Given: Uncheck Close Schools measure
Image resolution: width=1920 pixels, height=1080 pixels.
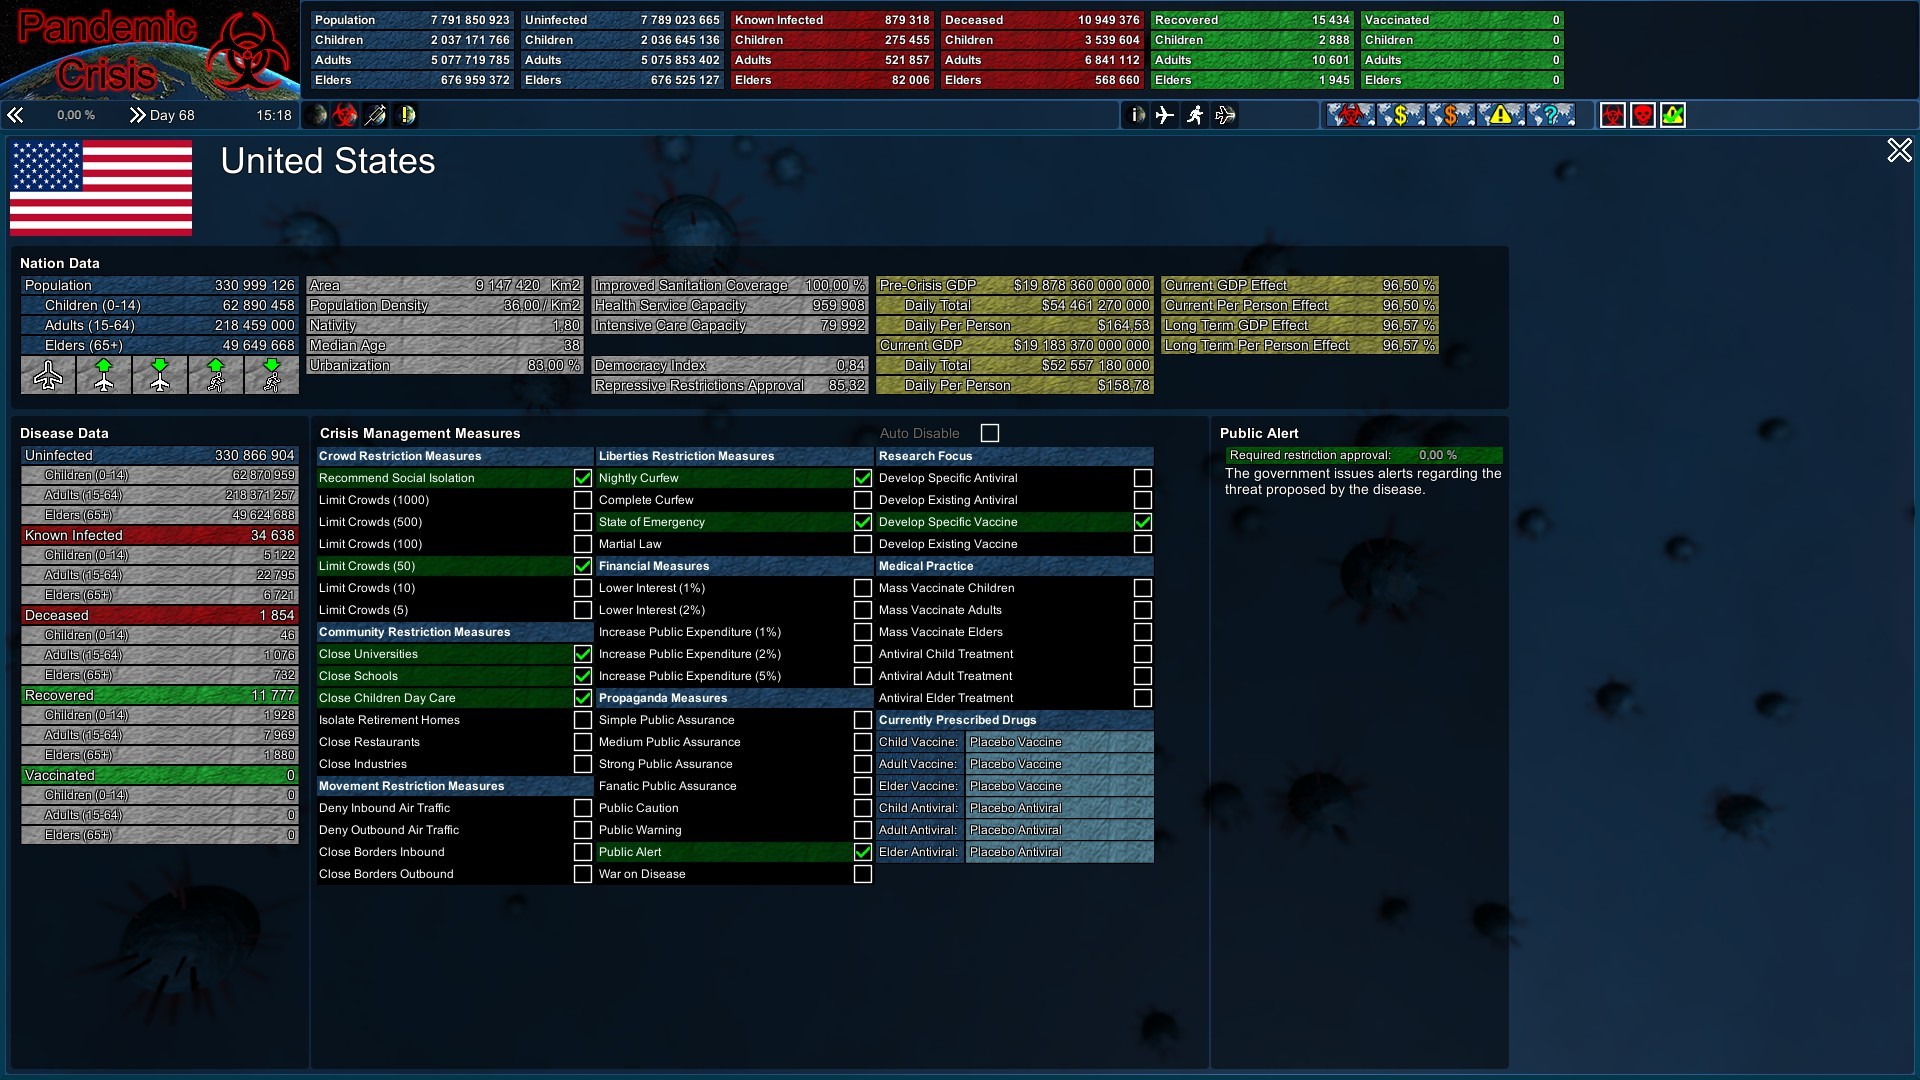Looking at the screenshot, I should [582, 676].
